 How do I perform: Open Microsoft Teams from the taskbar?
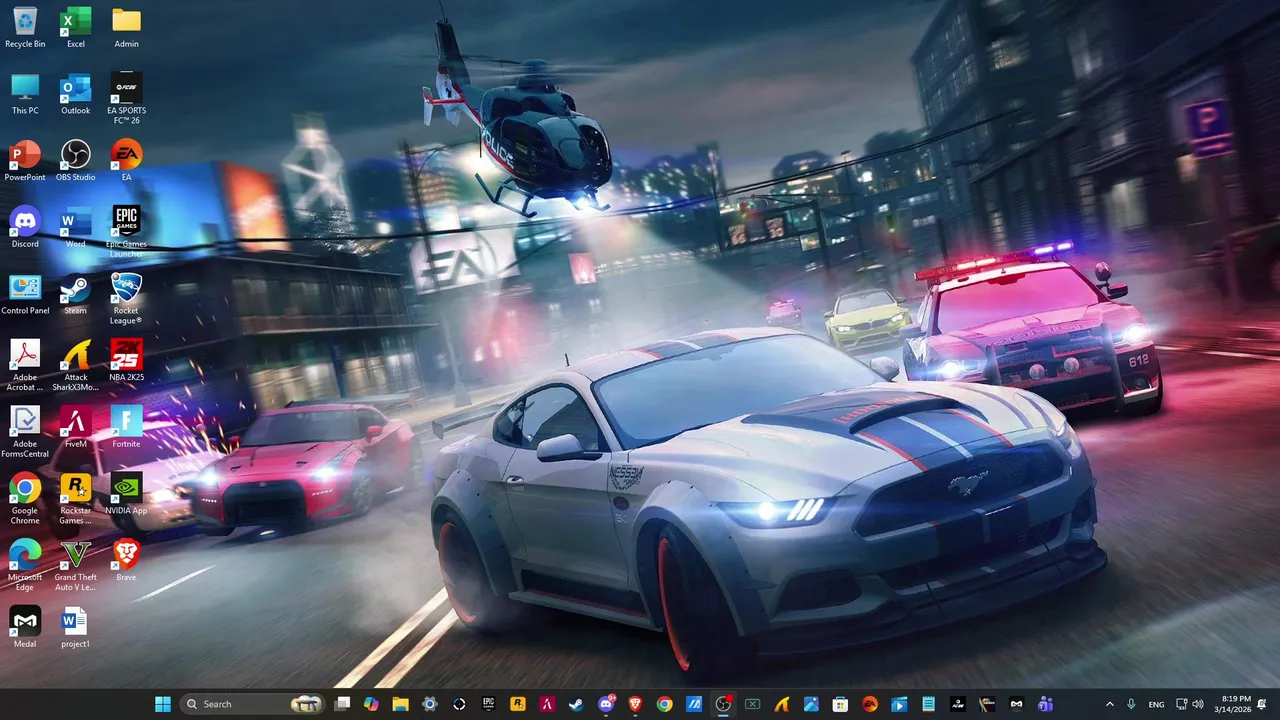pos(1046,704)
